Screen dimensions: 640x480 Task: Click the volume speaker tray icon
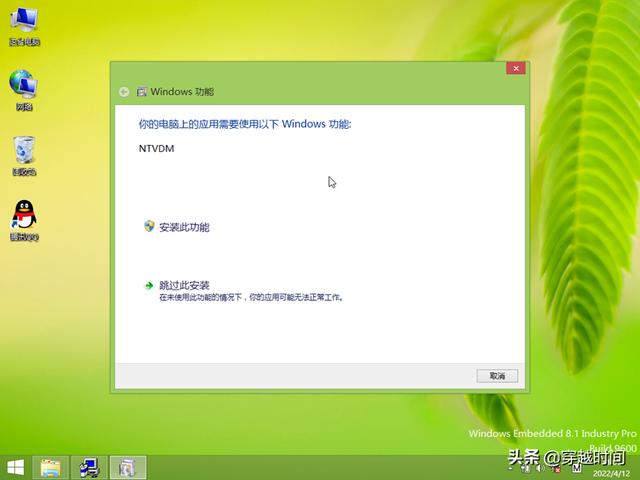pyautogui.click(x=540, y=468)
